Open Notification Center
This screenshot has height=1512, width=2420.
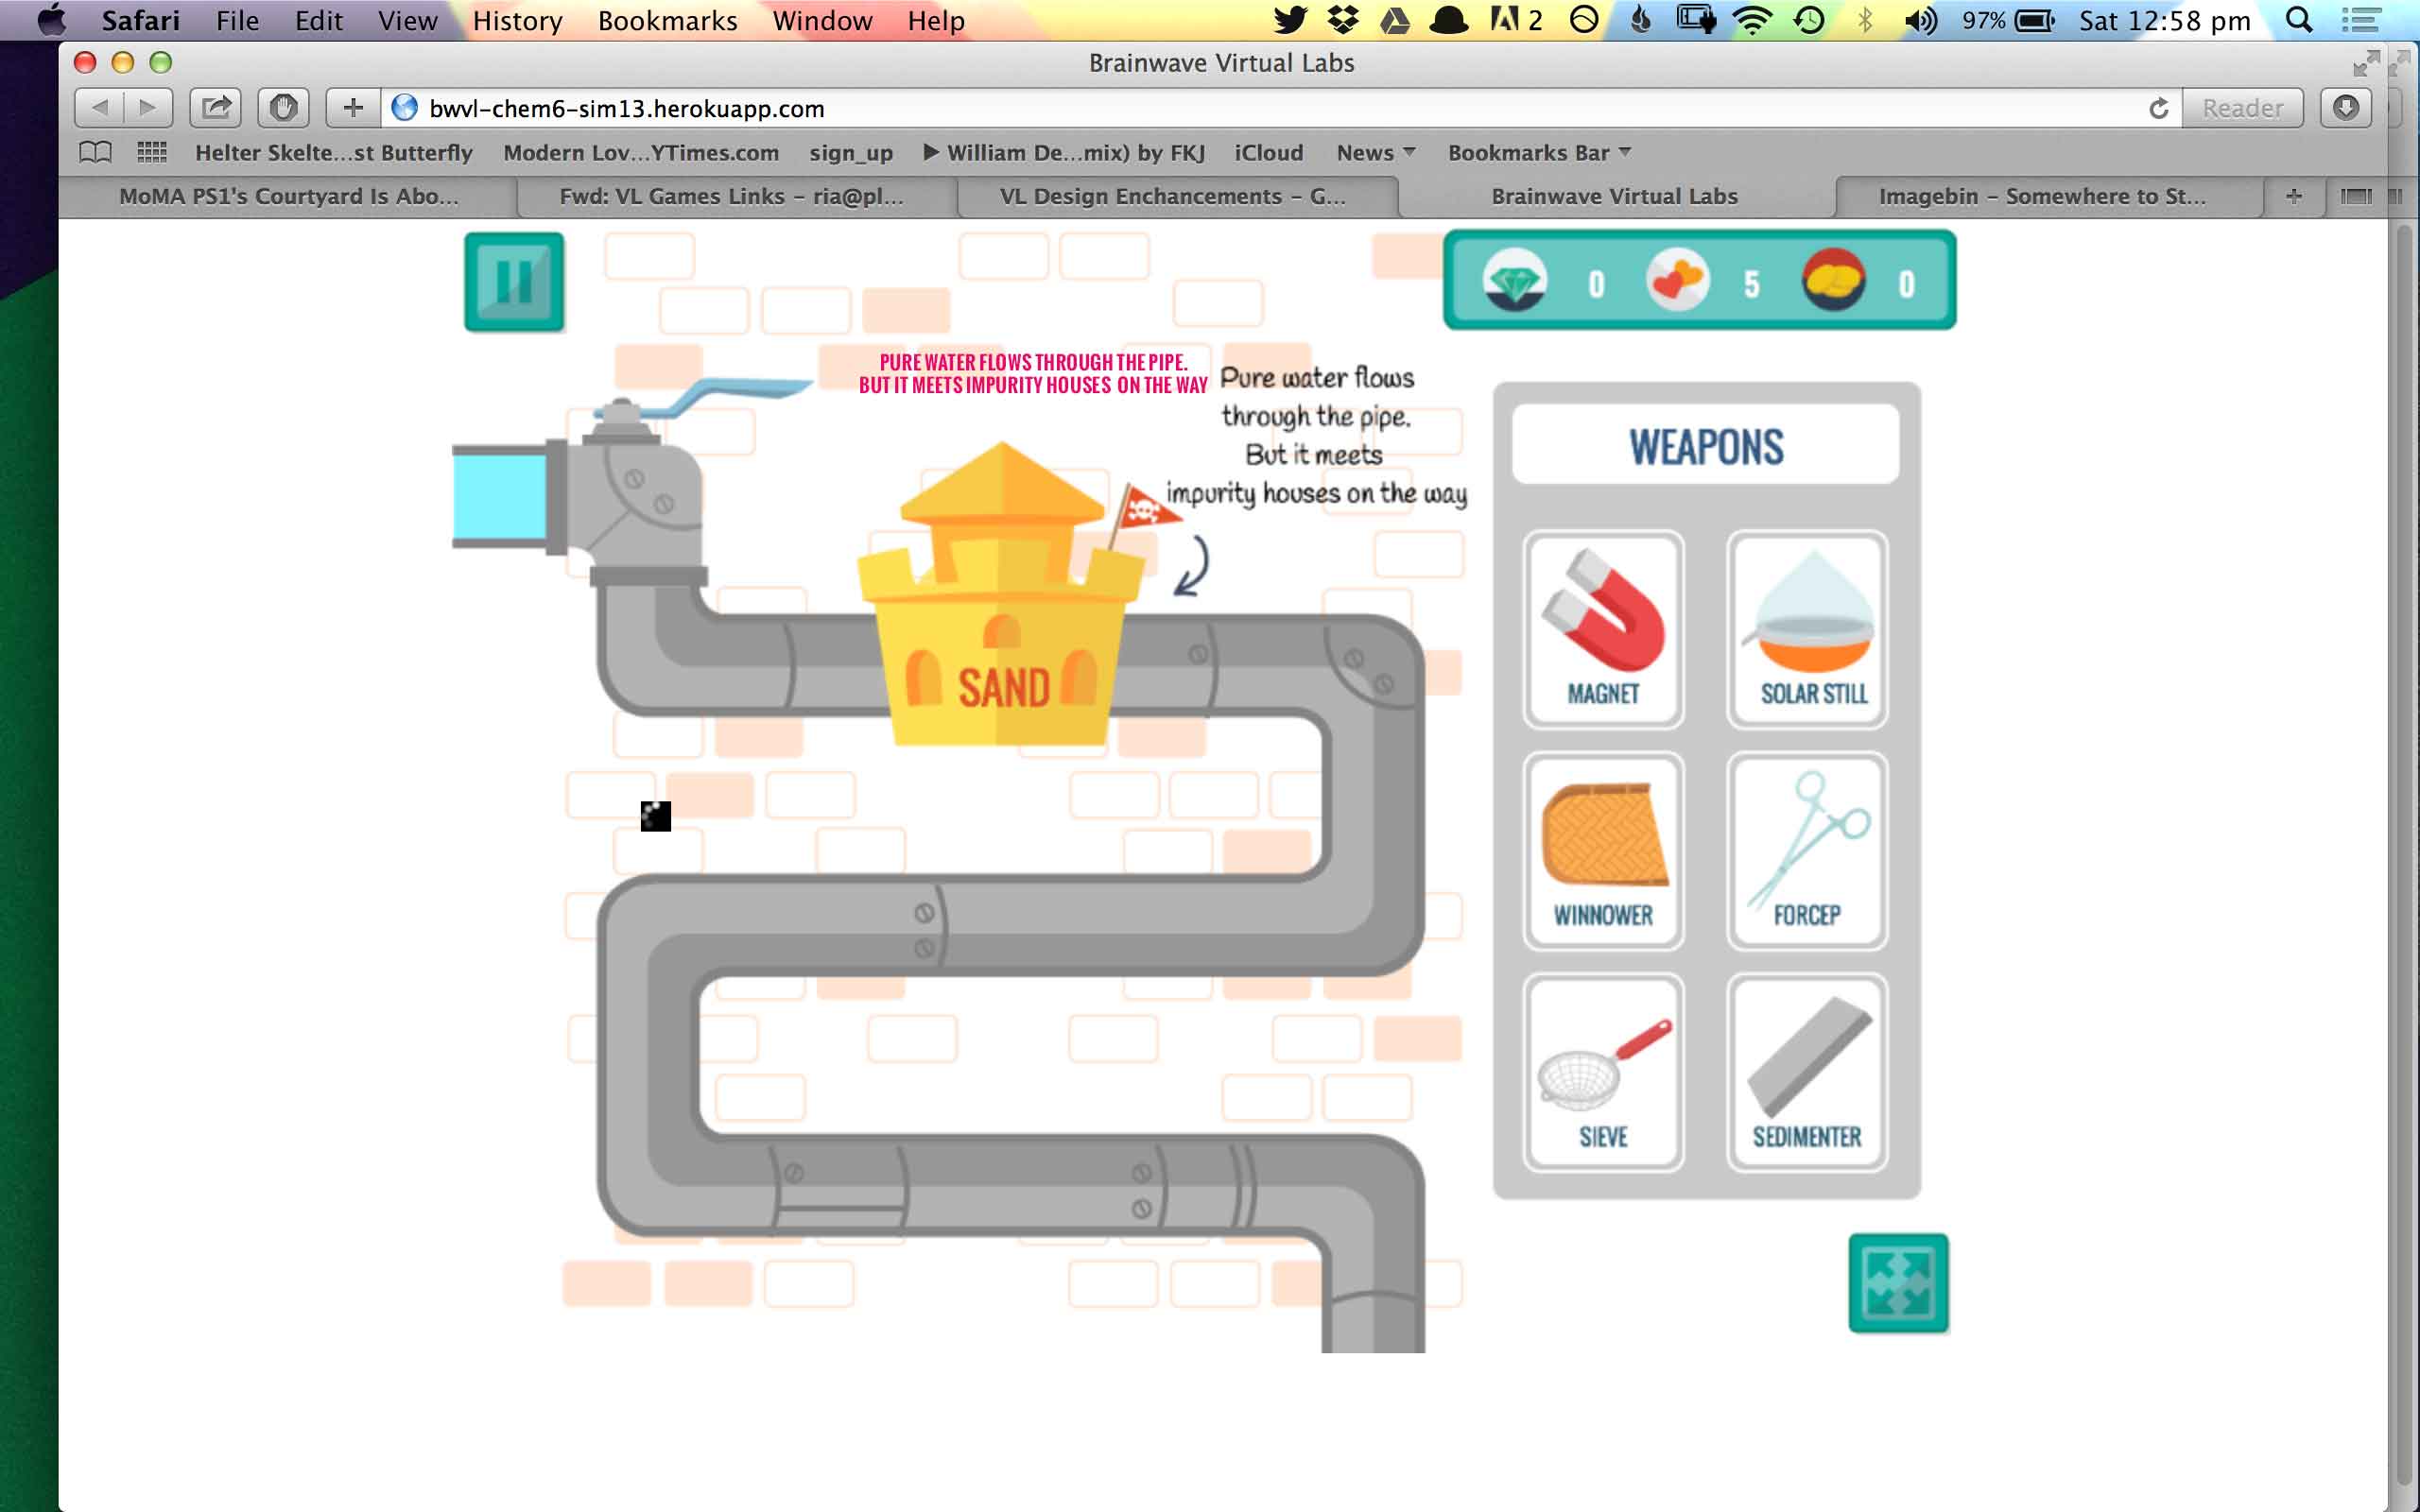click(x=2360, y=20)
